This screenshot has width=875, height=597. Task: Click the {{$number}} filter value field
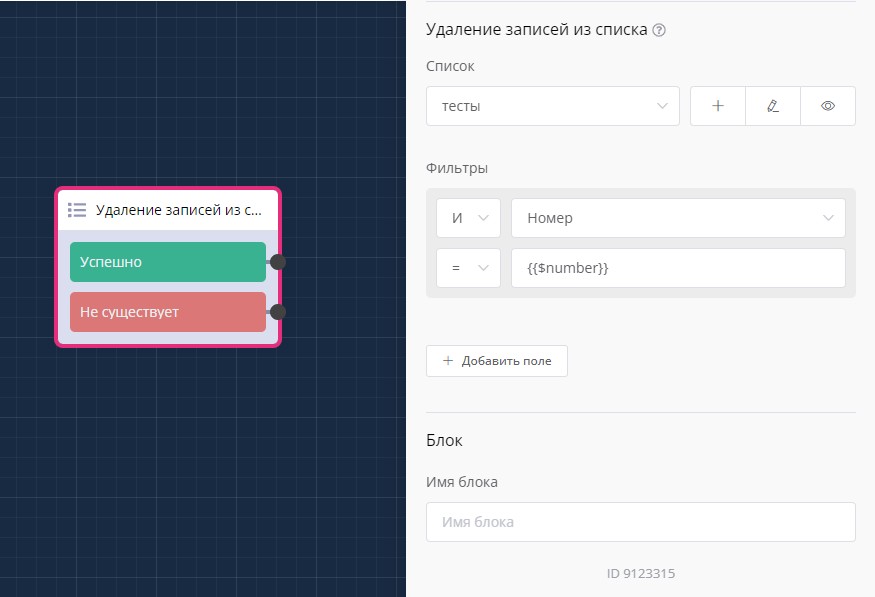(677, 268)
